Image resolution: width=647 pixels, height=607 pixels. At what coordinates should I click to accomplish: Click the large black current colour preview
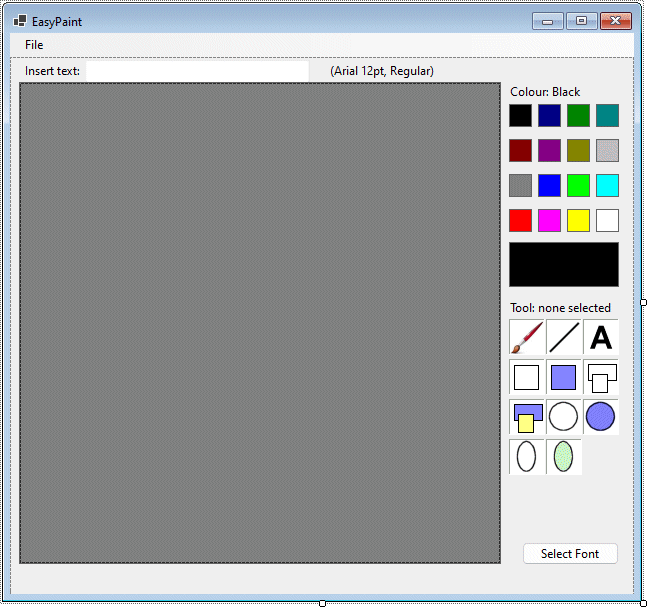coord(564,264)
